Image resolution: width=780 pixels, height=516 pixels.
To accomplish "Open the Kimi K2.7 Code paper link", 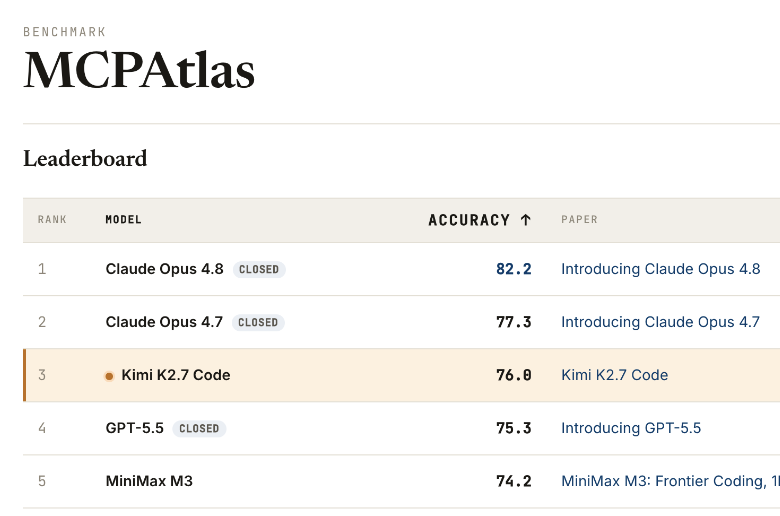I will 614,375.
